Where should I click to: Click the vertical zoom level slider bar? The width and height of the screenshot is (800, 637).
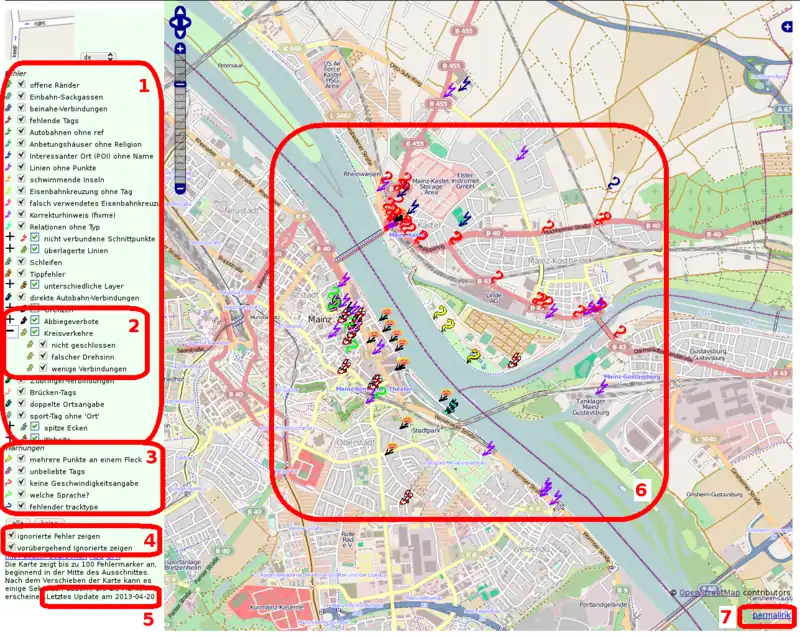180,120
